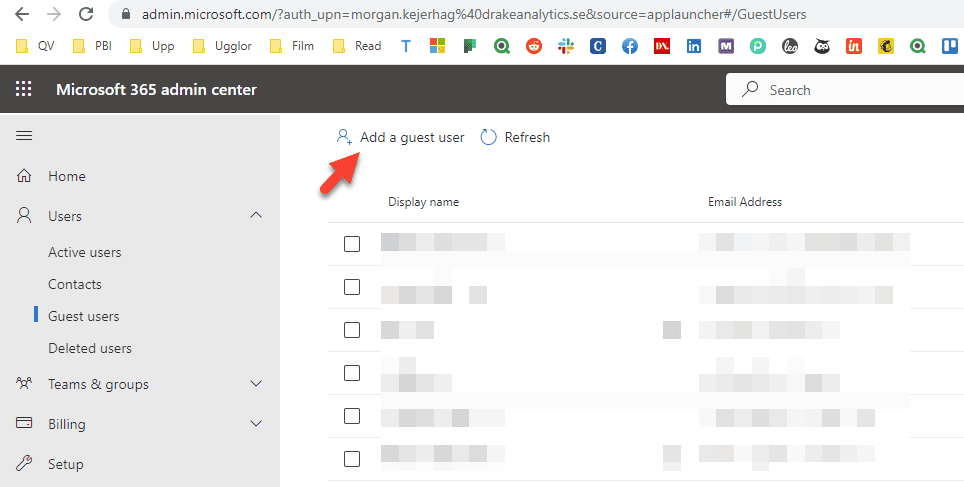Viewport: 964px width, 487px height.
Task: Sort by the Display name column header
Action: (424, 202)
